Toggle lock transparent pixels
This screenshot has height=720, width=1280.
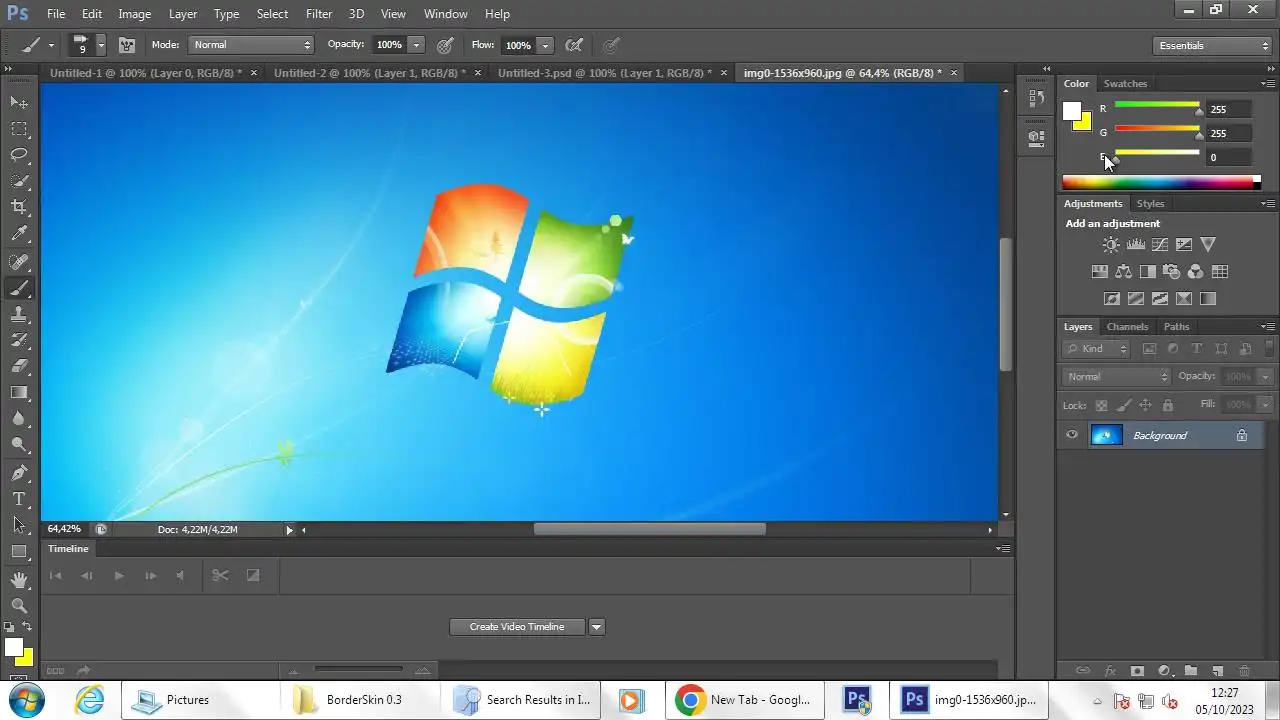(x=1101, y=405)
